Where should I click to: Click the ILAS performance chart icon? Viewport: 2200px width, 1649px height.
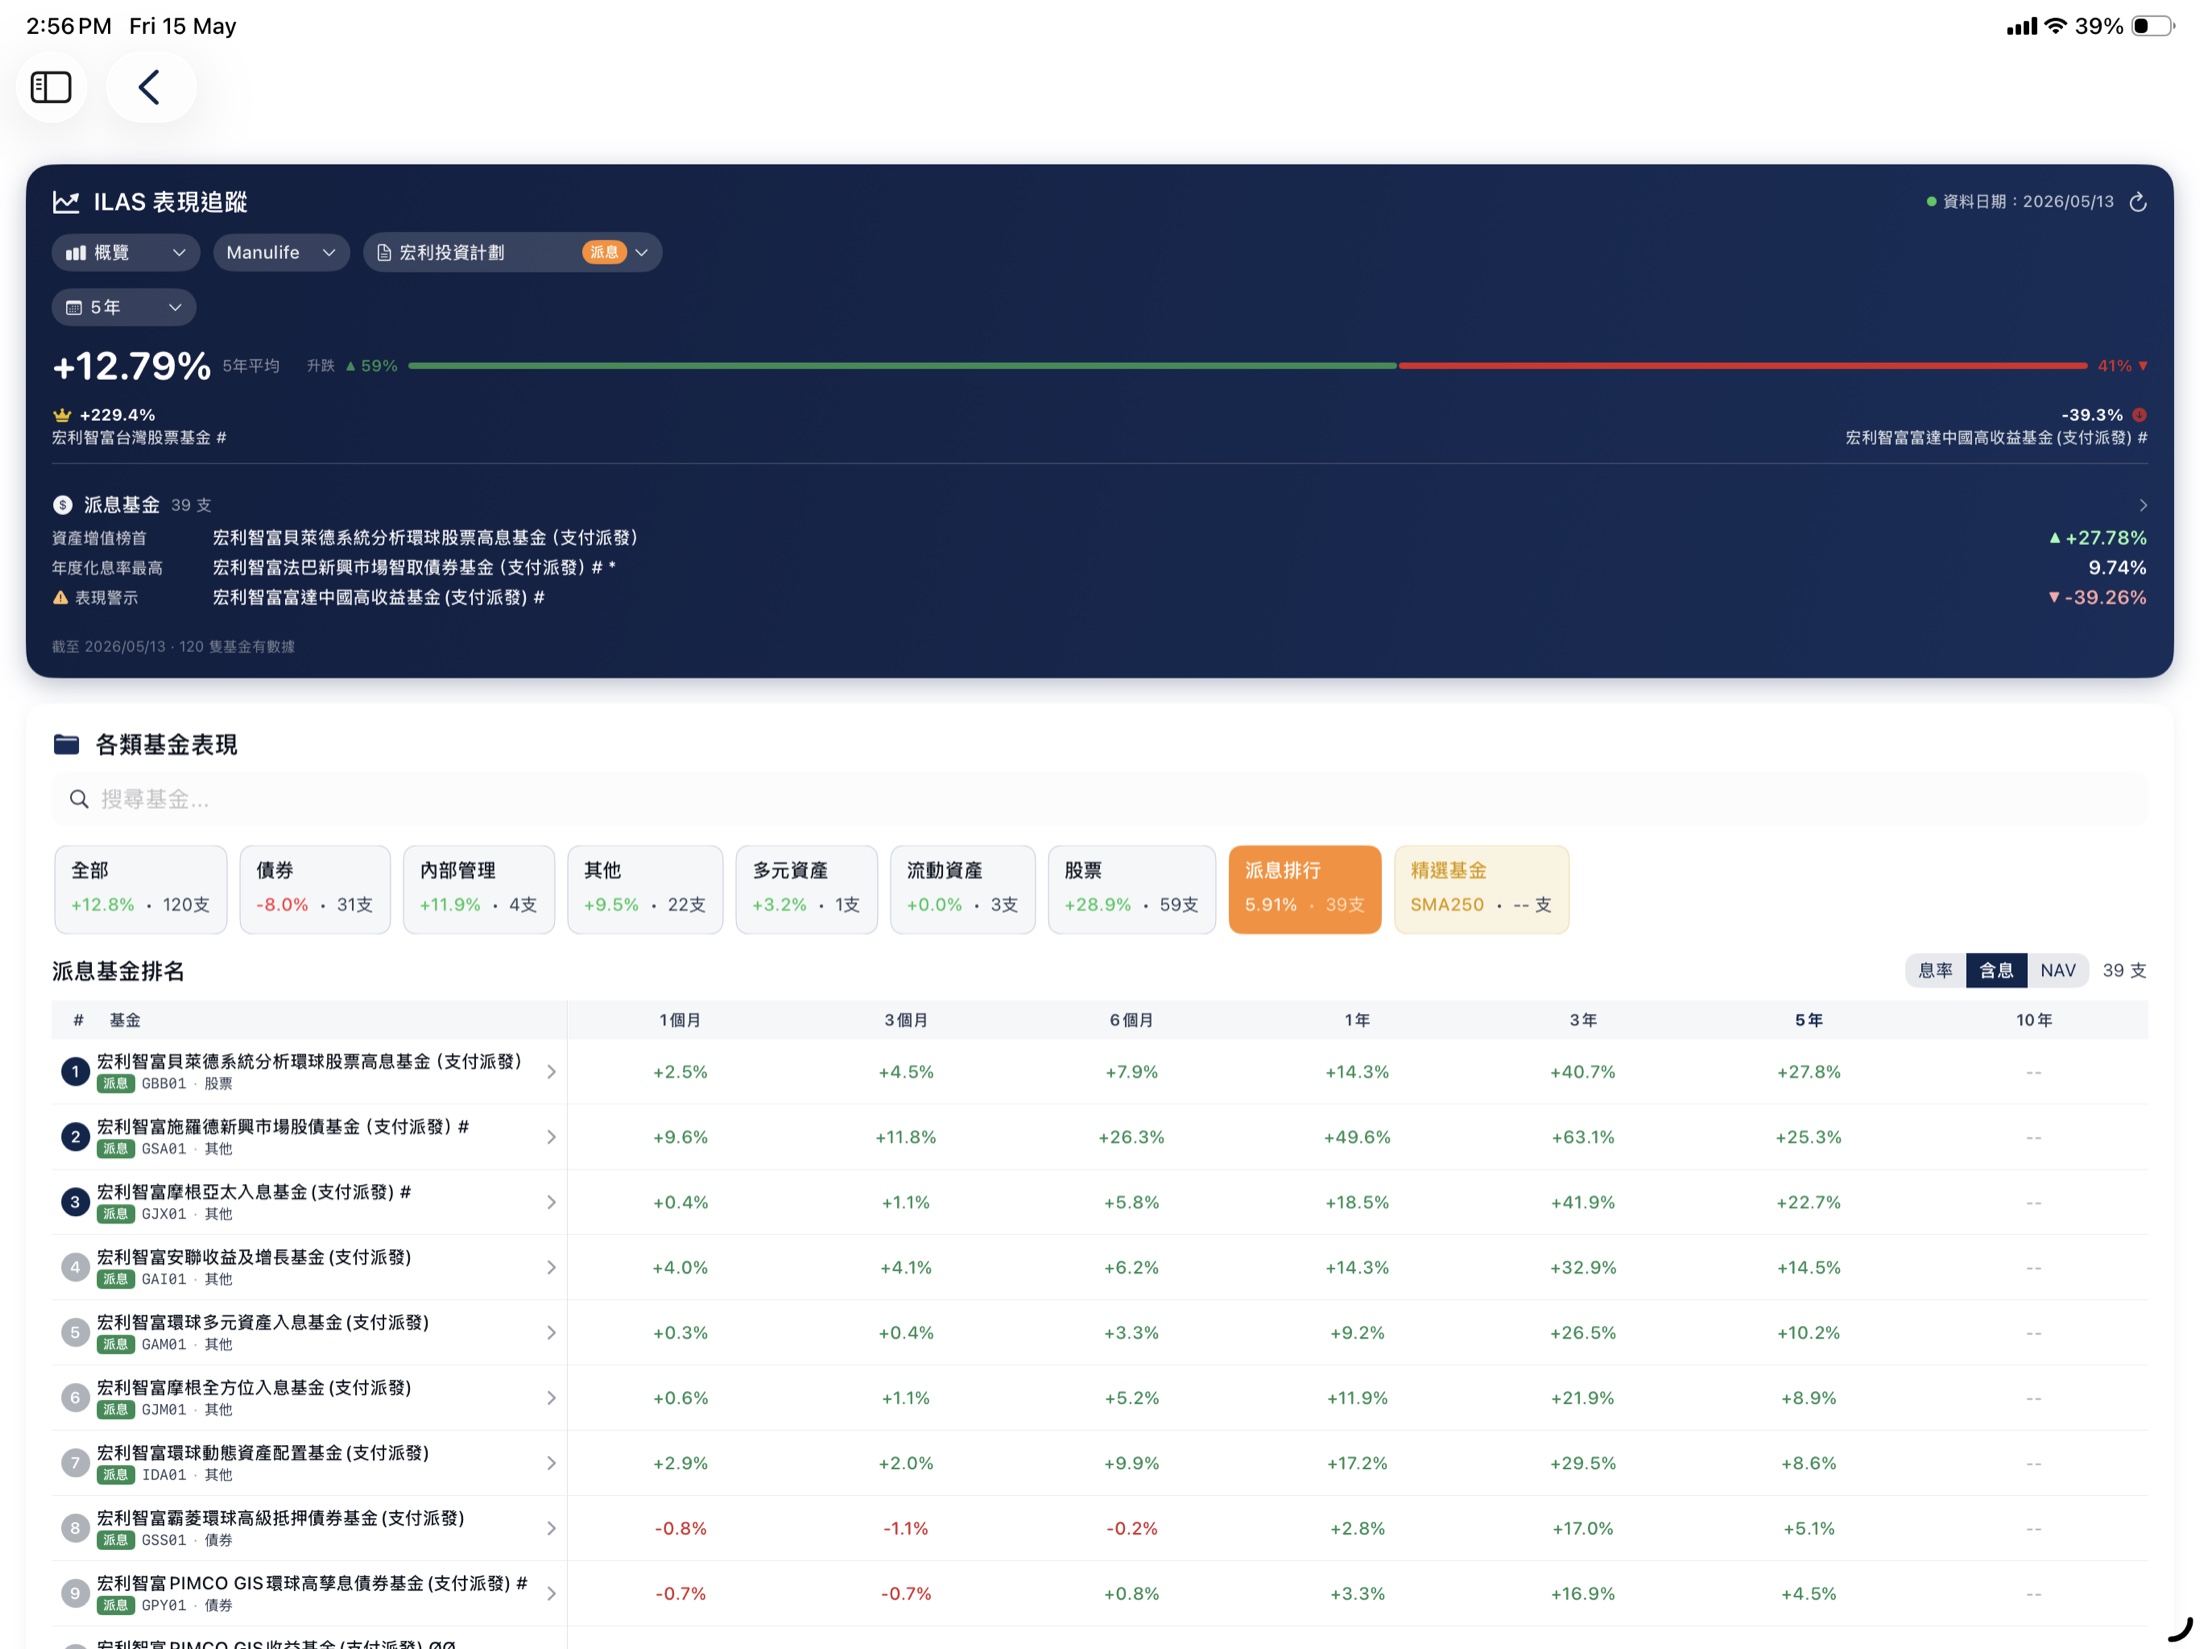click(66, 202)
